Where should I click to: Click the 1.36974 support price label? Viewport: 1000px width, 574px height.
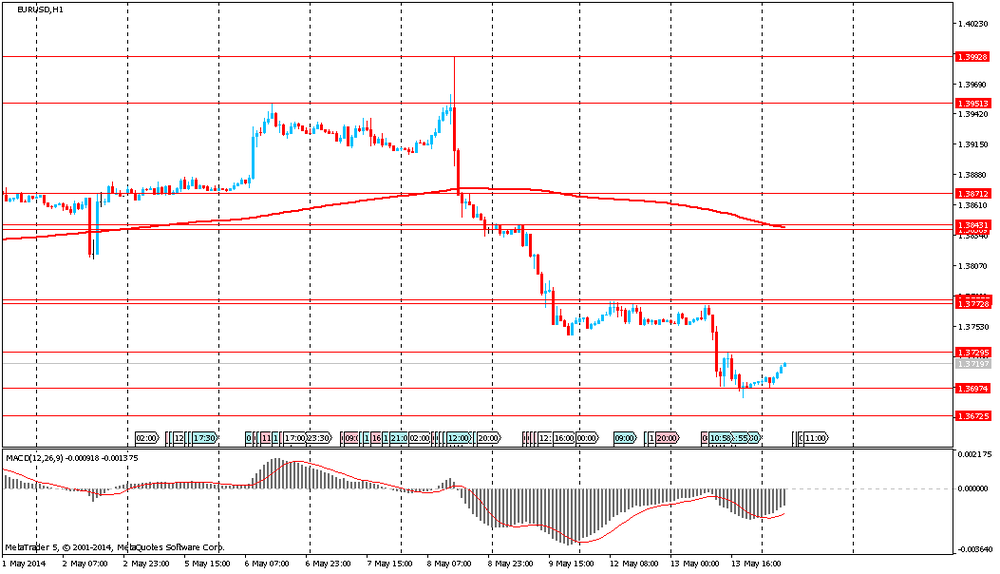point(972,388)
